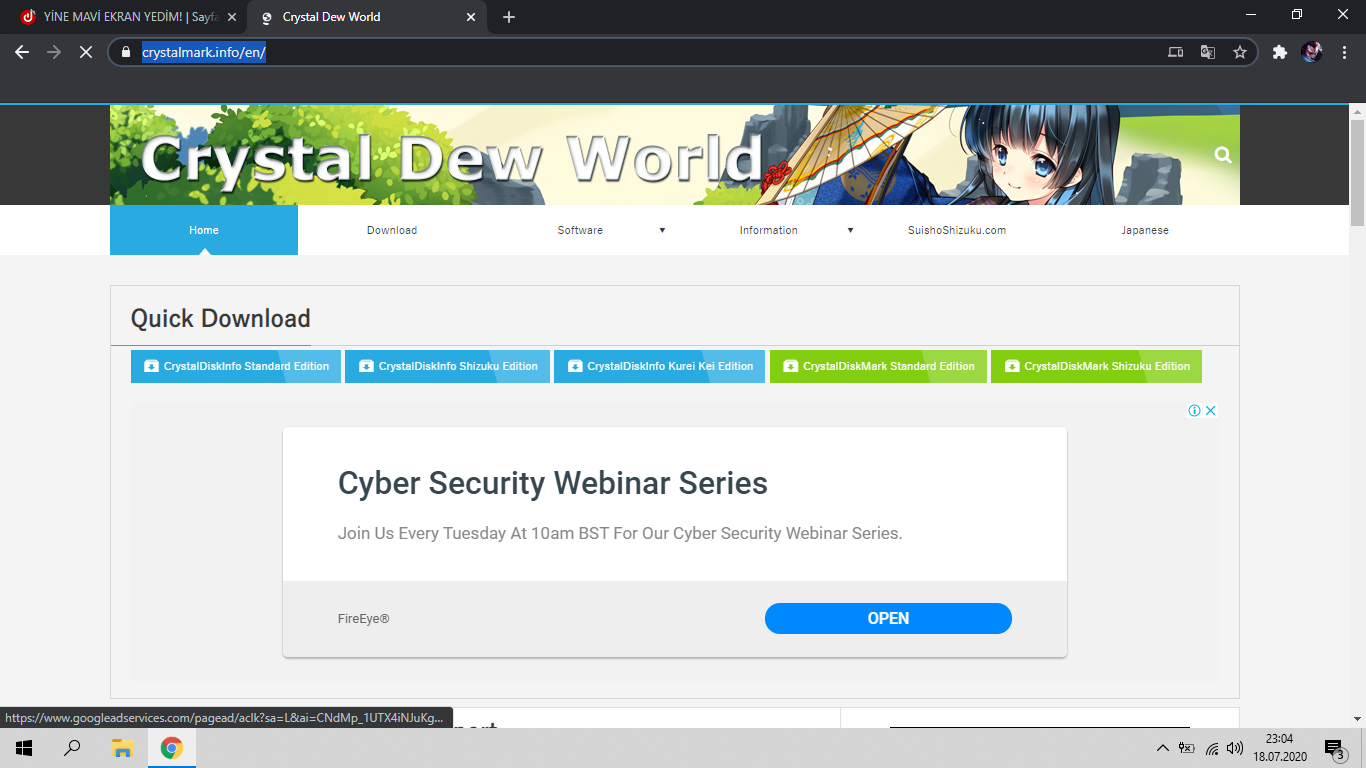
Task: Click the Cyber Security Webinar Series headline
Action: point(553,483)
